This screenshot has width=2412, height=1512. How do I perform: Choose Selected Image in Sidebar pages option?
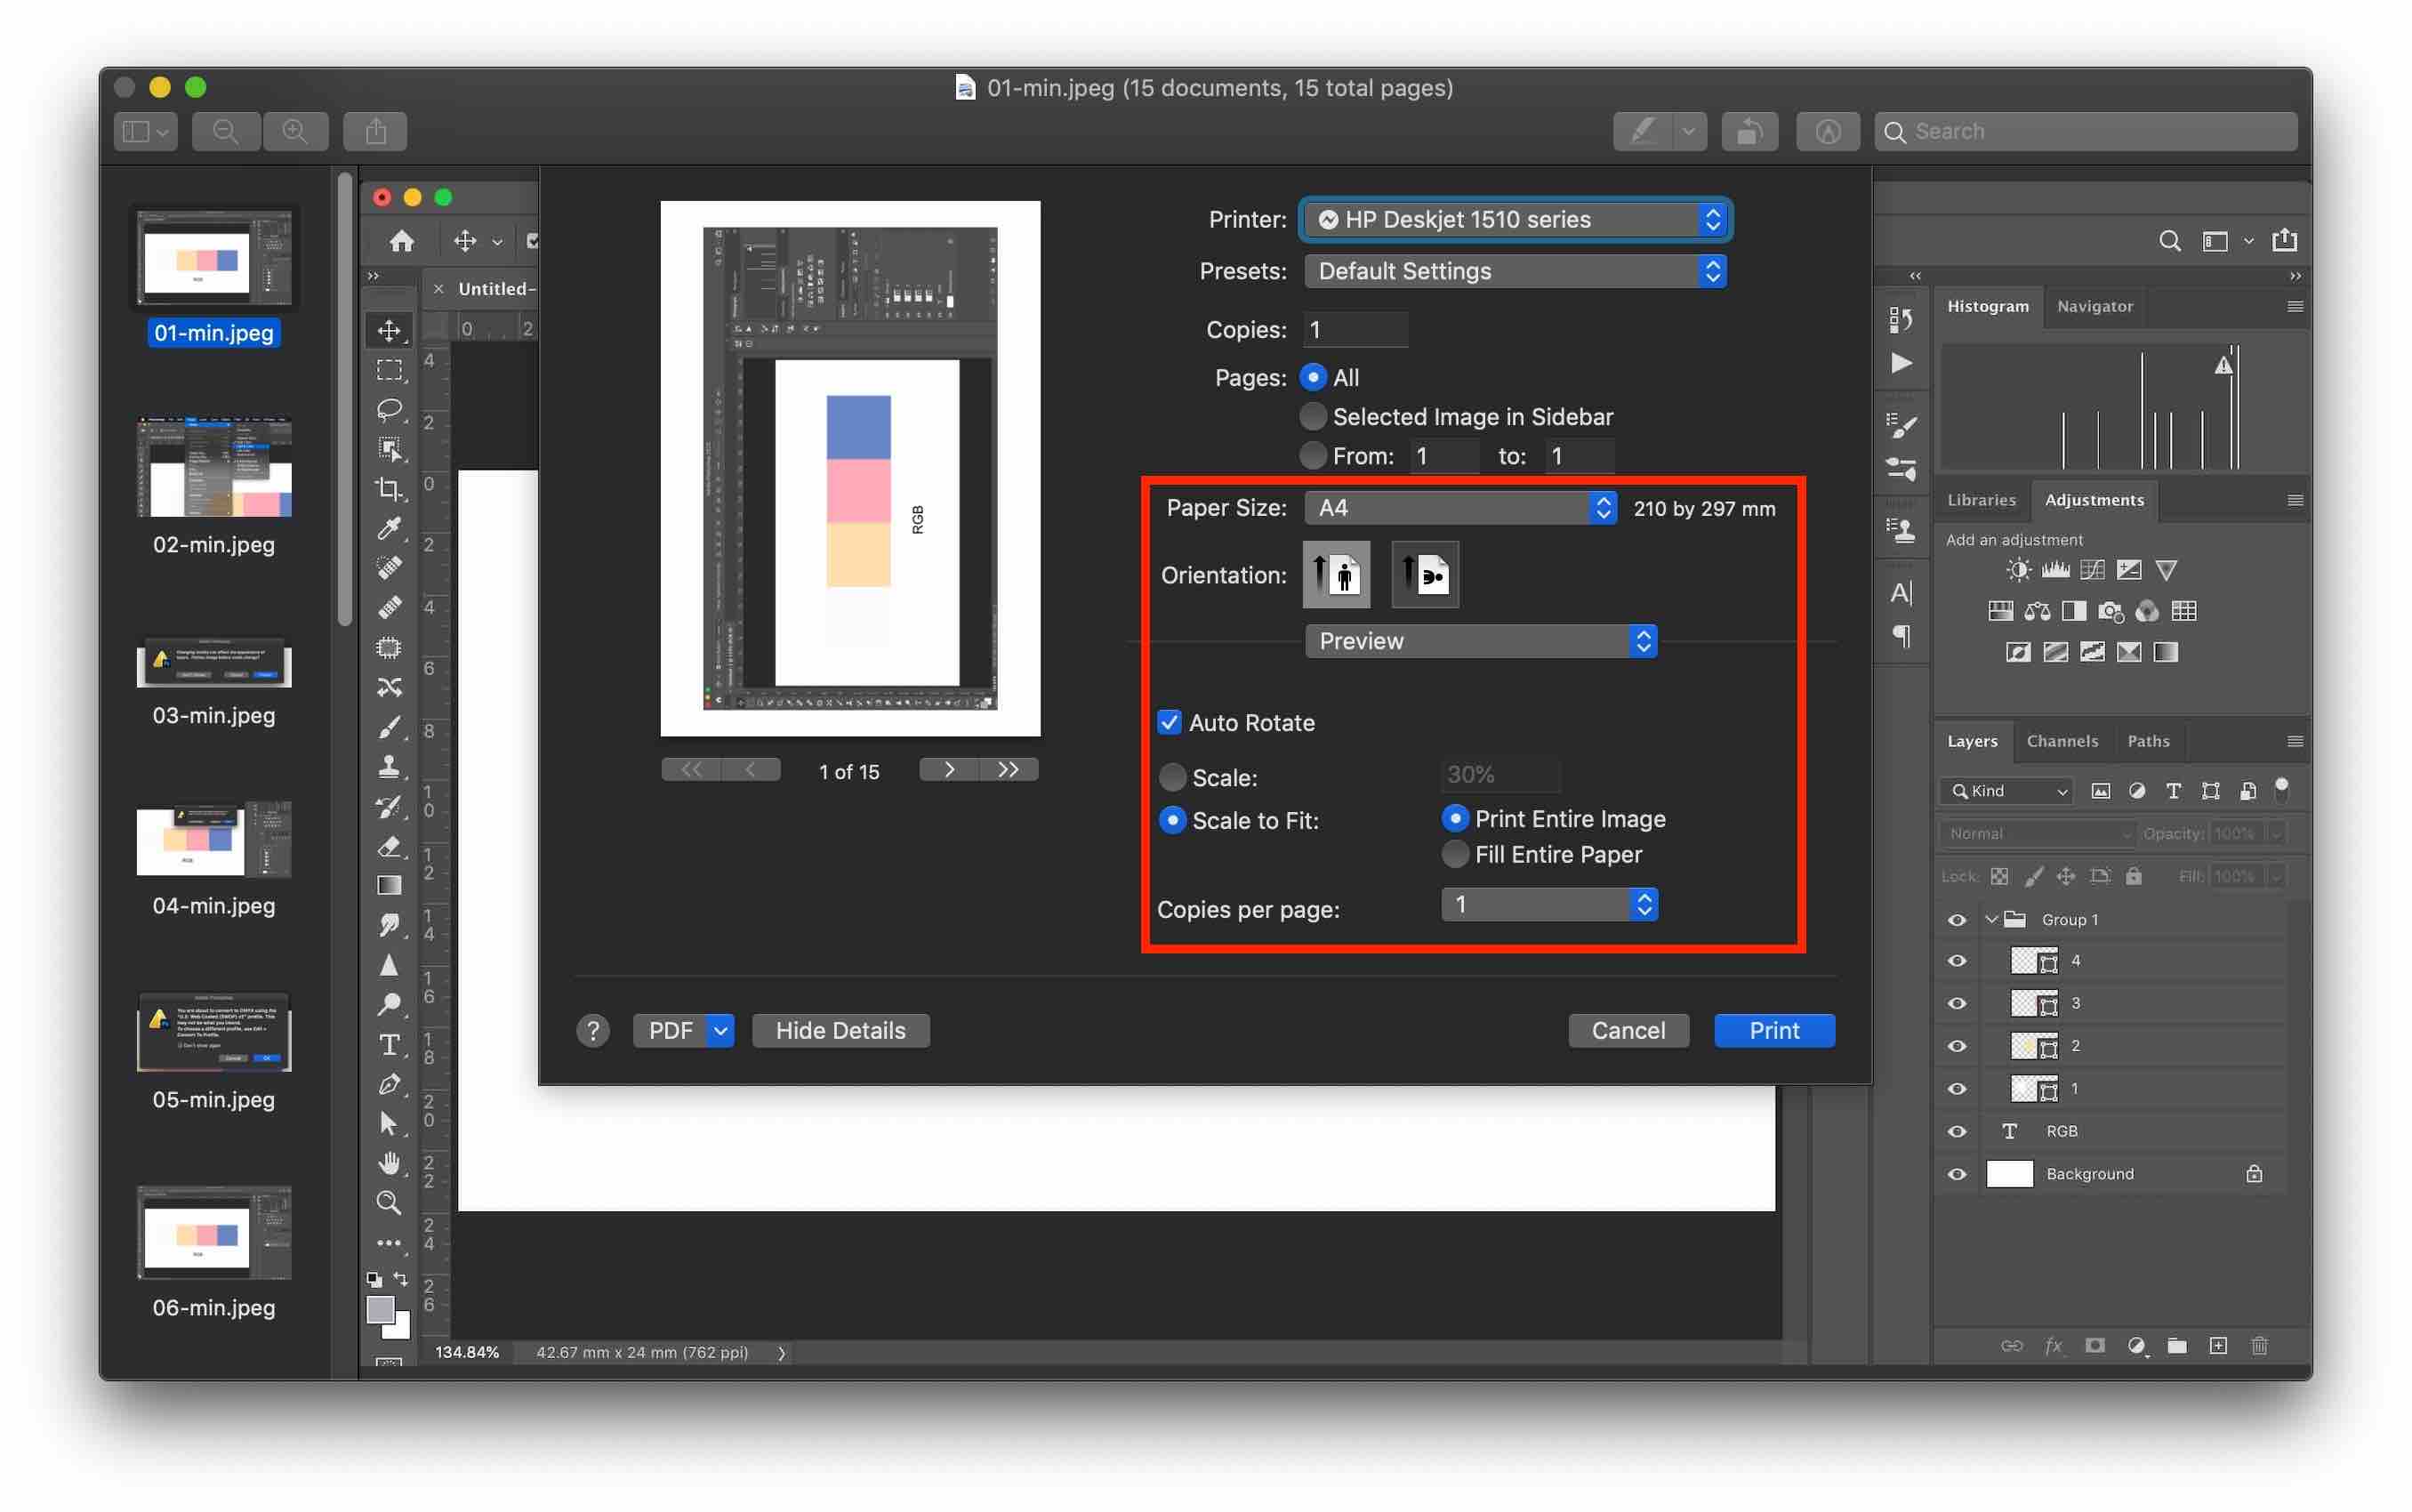1313,416
